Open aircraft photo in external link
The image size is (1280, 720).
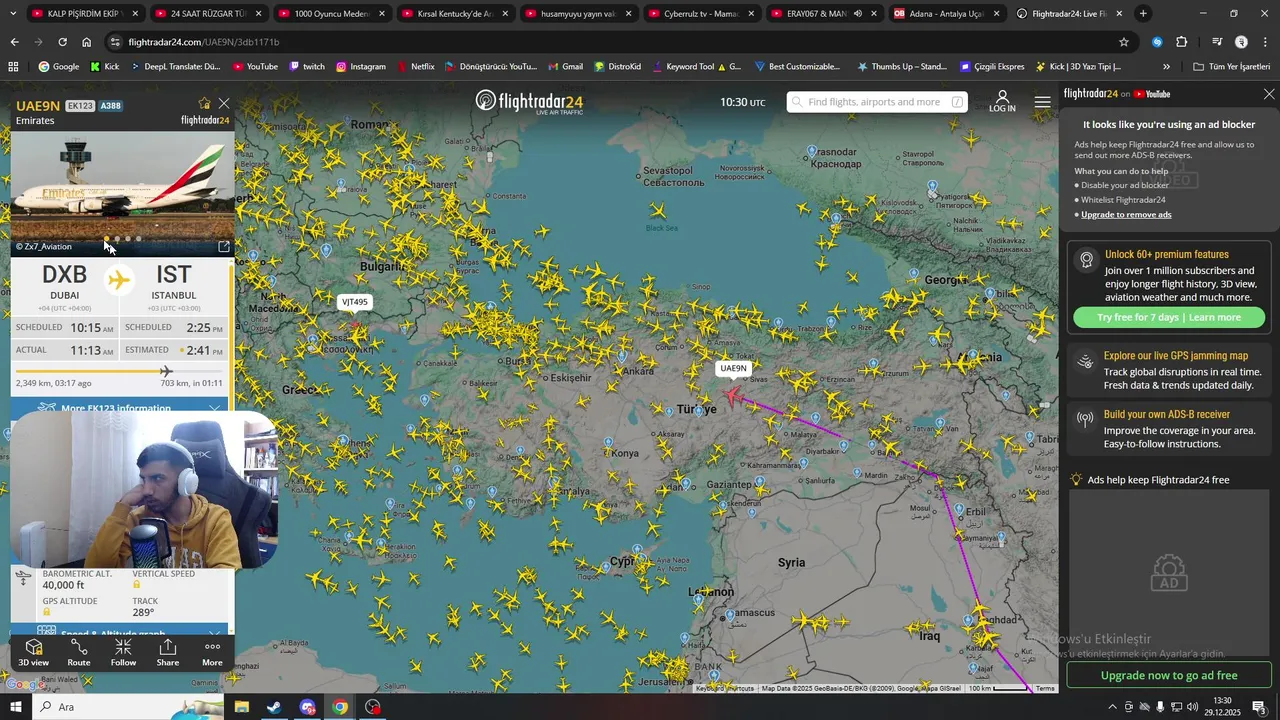(x=224, y=246)
